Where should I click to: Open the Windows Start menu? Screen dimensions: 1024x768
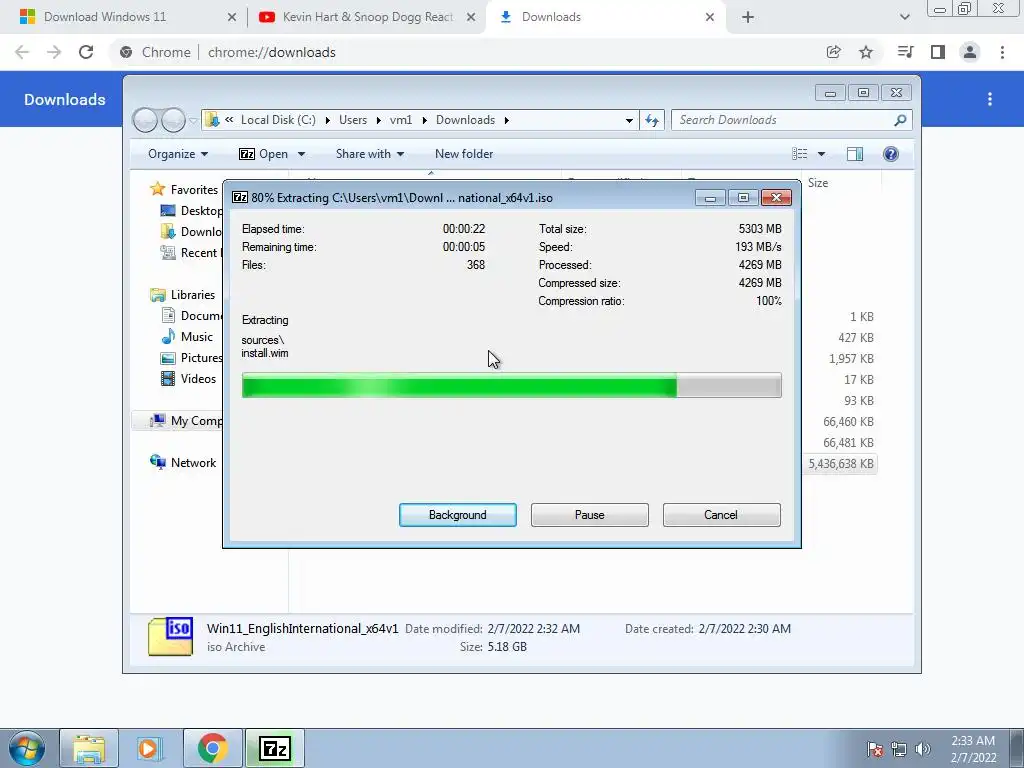(x=26, y=748)
